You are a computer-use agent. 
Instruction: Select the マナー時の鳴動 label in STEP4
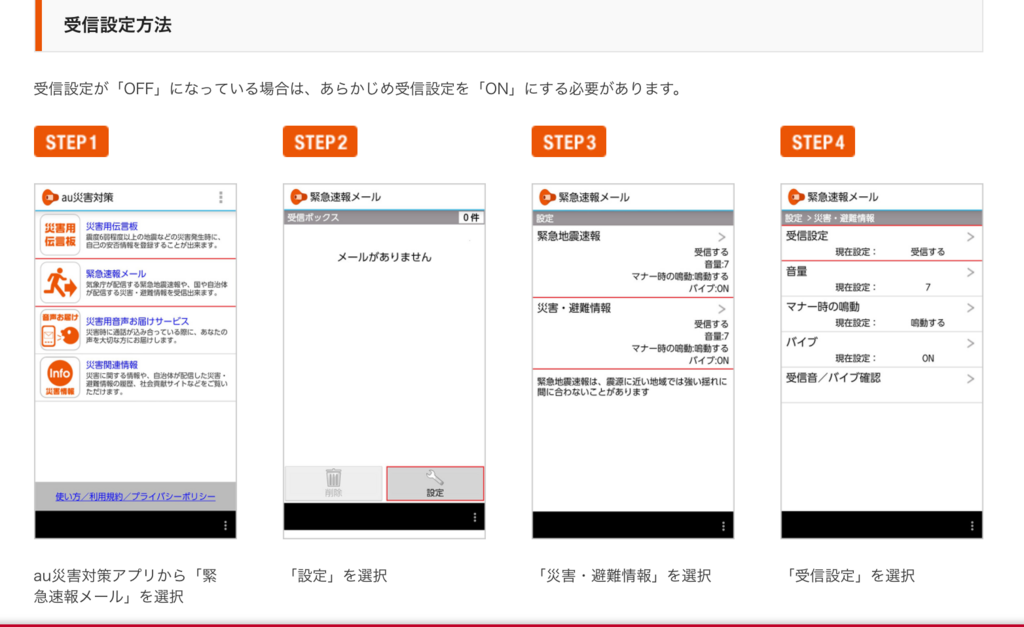[823, 307]
